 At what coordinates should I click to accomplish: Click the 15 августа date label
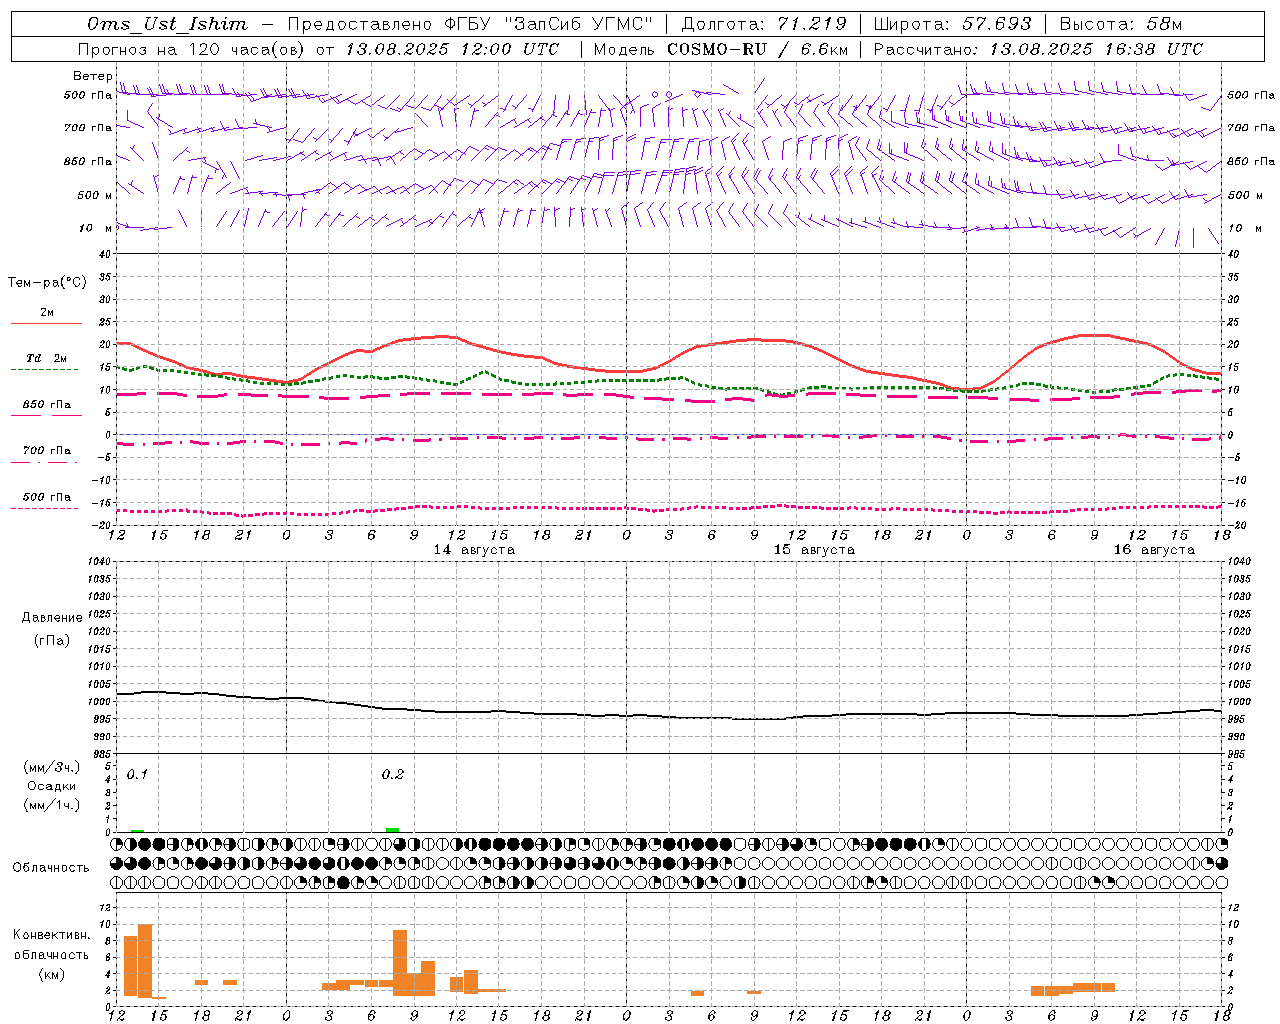click(x=814, y=550)
